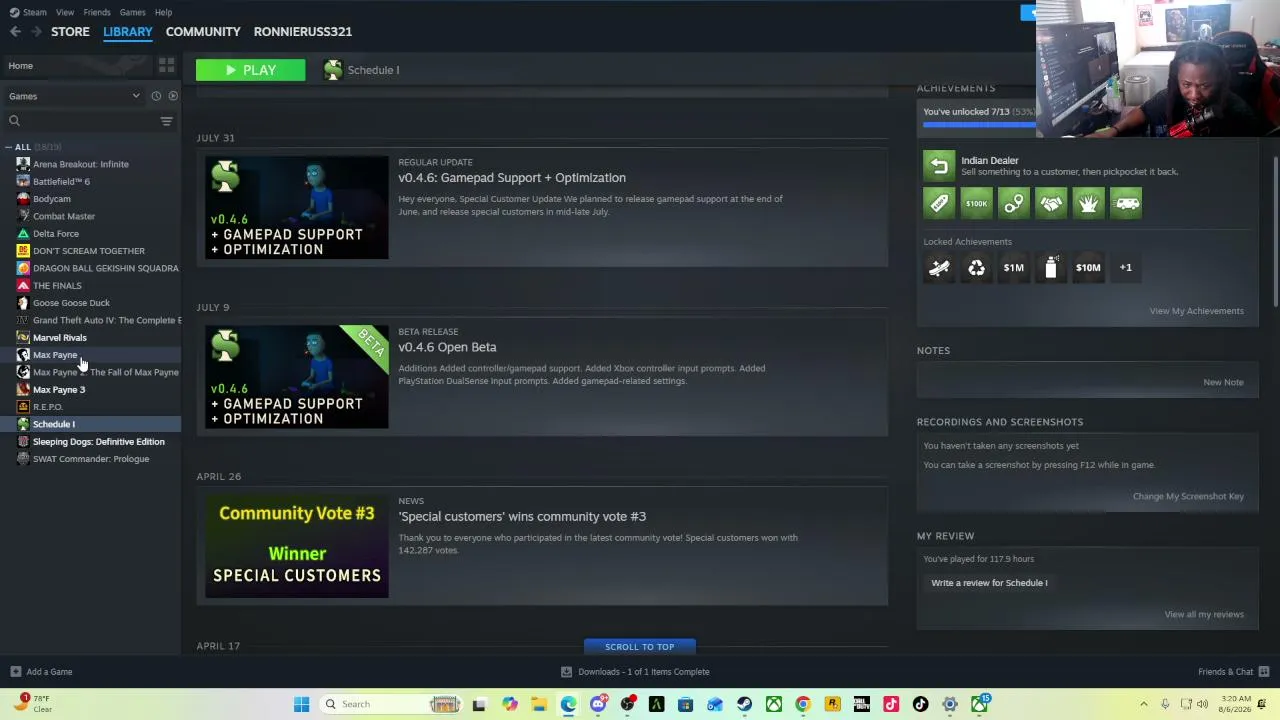
Task: Open Google Chrome from the taskbar
Action: coord(802,704)
